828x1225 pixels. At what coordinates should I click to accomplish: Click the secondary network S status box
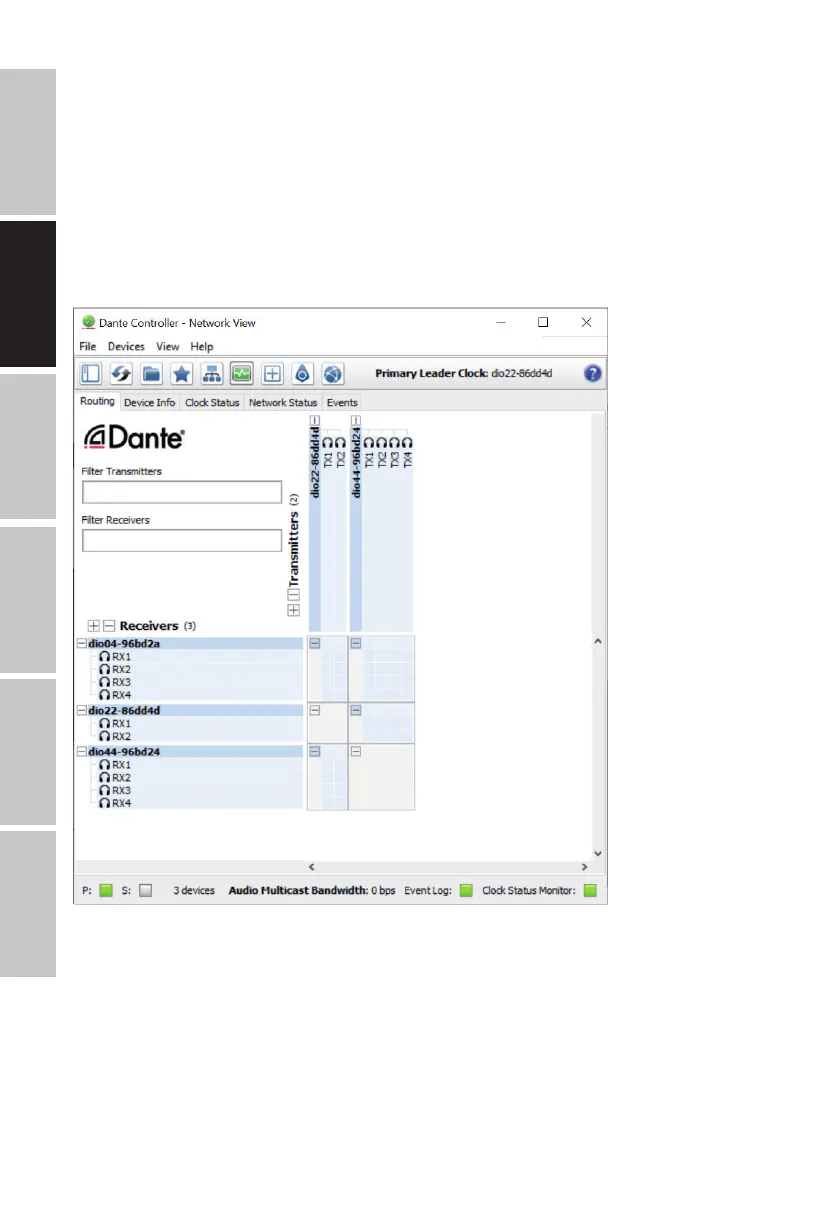(145, 890)
